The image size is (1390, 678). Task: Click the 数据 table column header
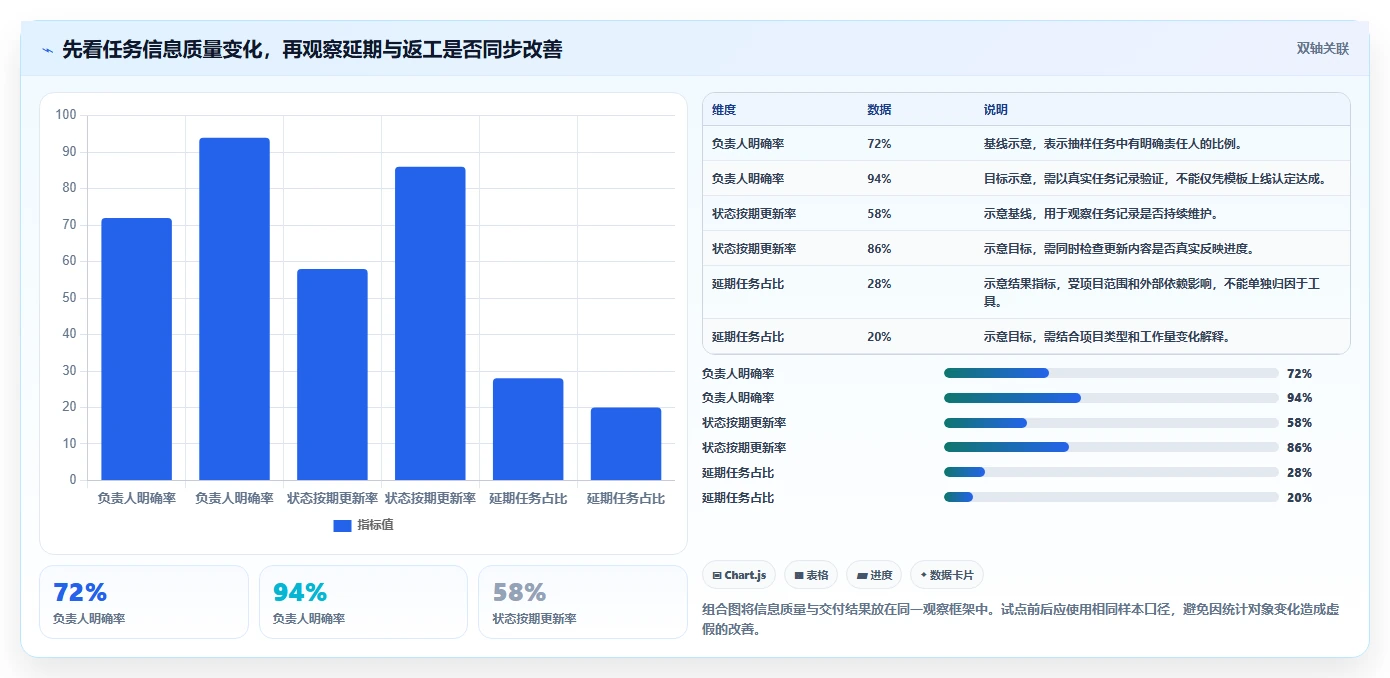coord(879,110)
